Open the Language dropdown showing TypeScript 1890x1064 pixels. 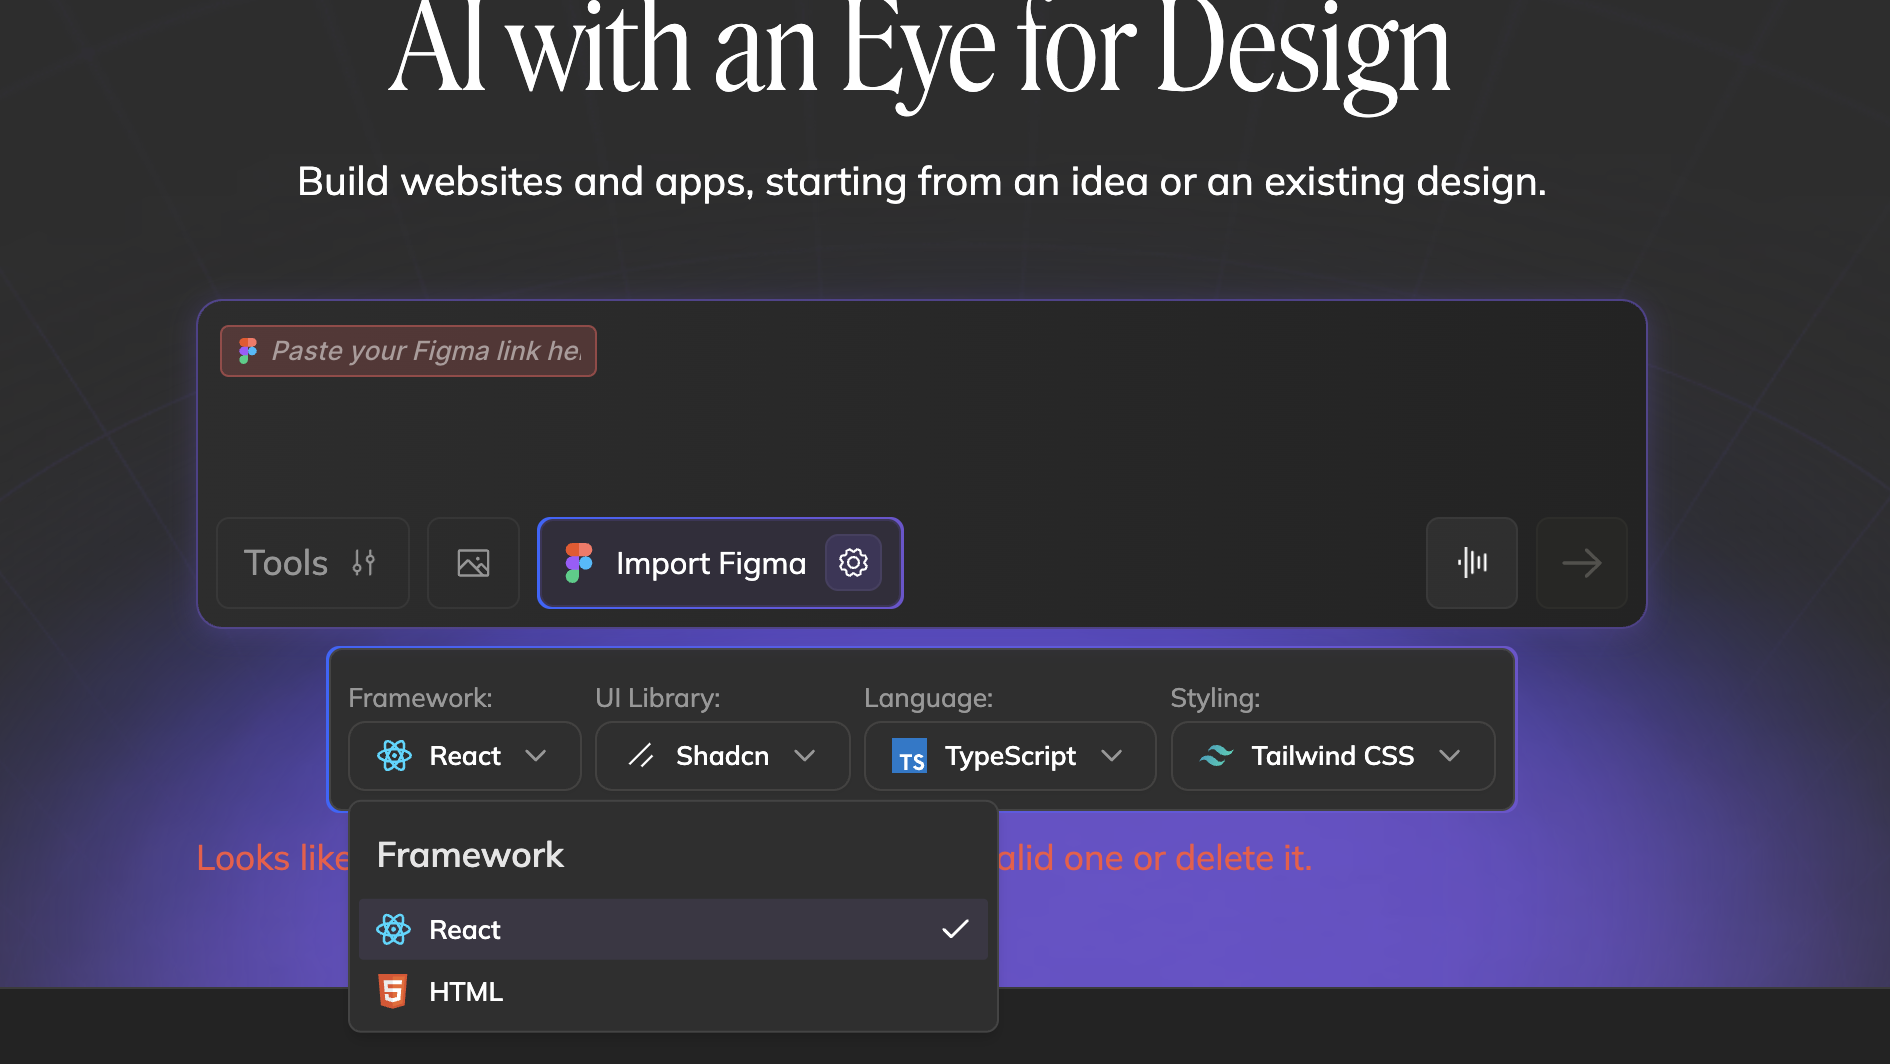pos(1010,756)
